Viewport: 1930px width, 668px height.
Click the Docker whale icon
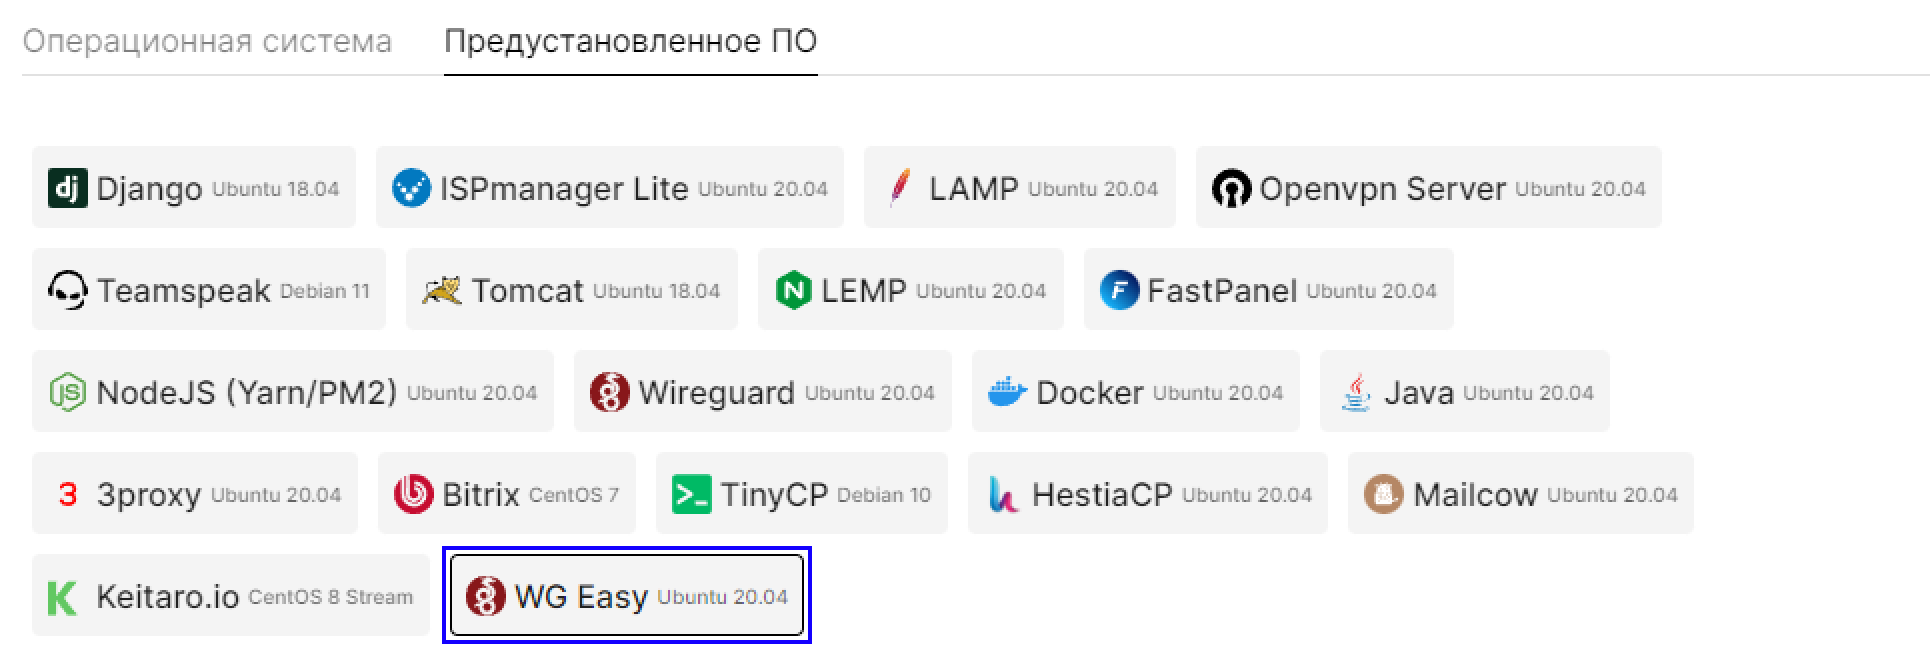(x=1007, y=392)
